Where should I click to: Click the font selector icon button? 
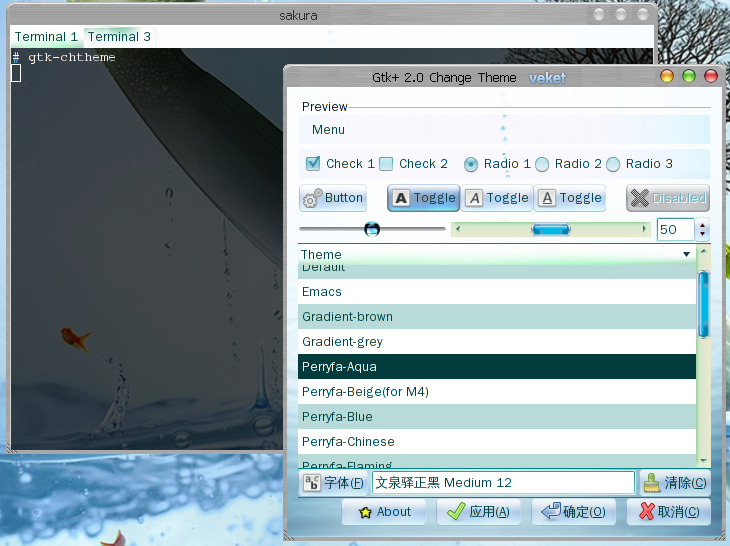point(312,483)
